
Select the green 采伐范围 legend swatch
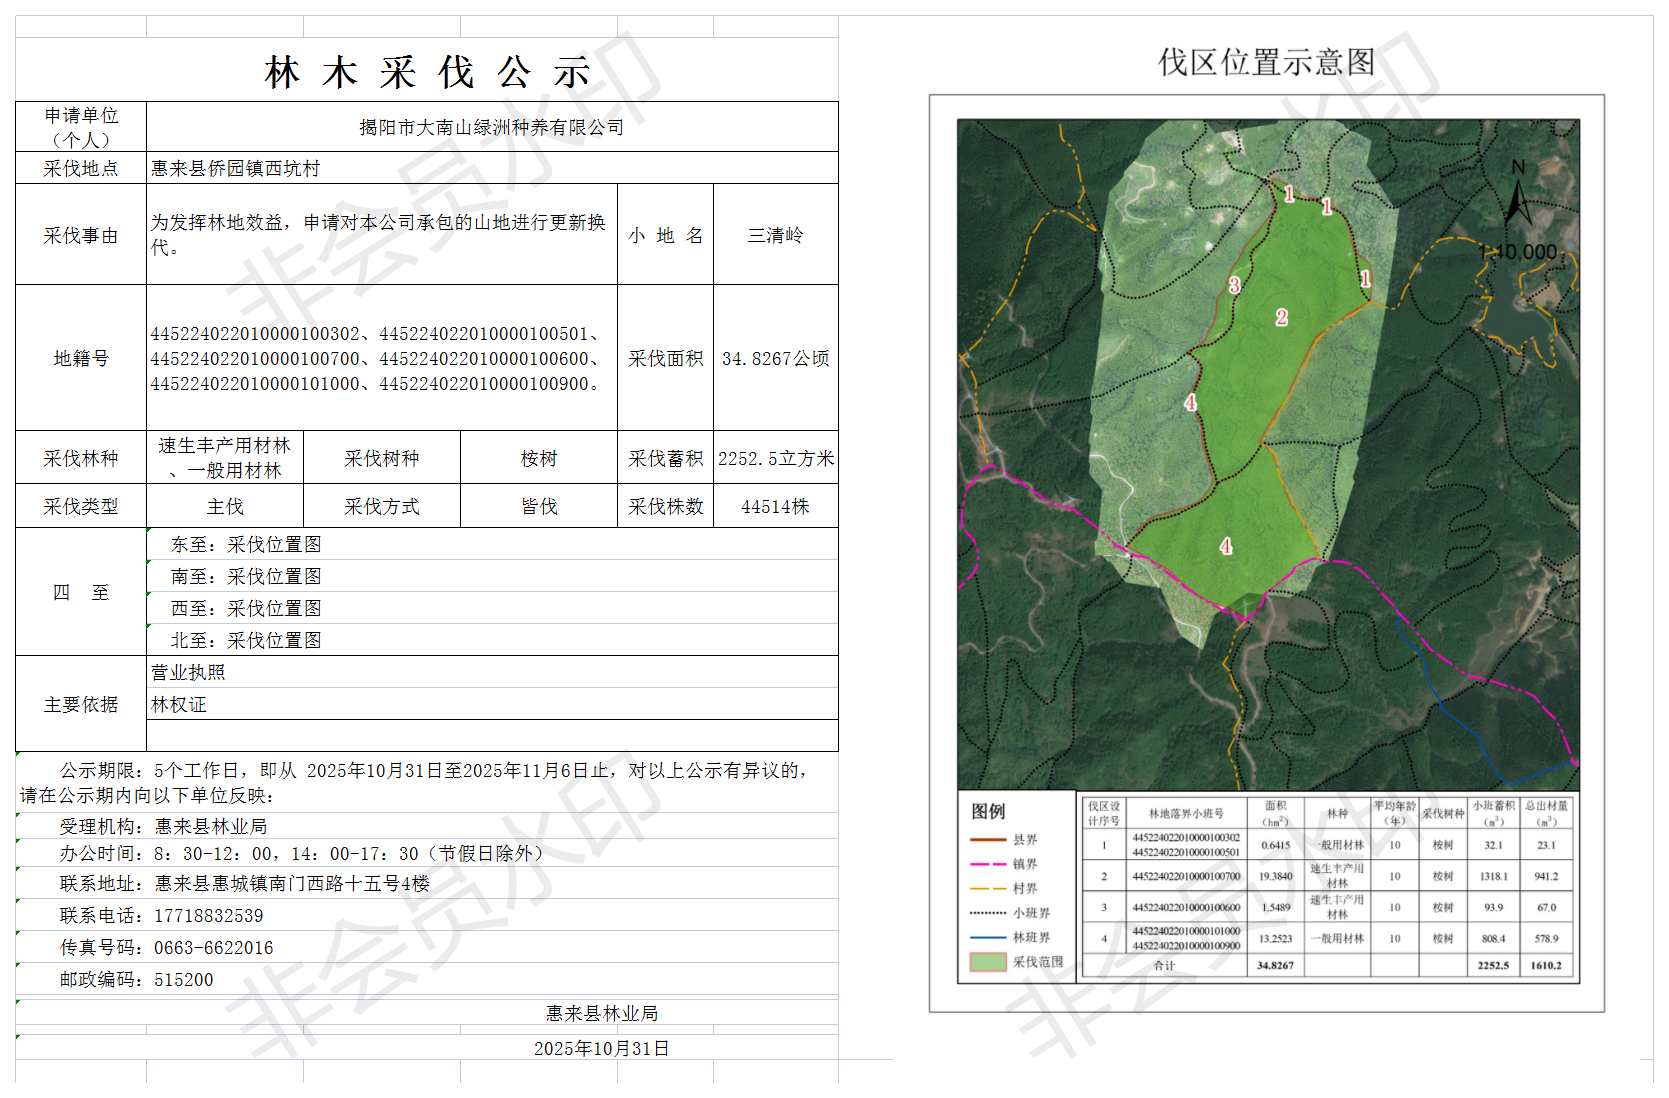[988, 962]
